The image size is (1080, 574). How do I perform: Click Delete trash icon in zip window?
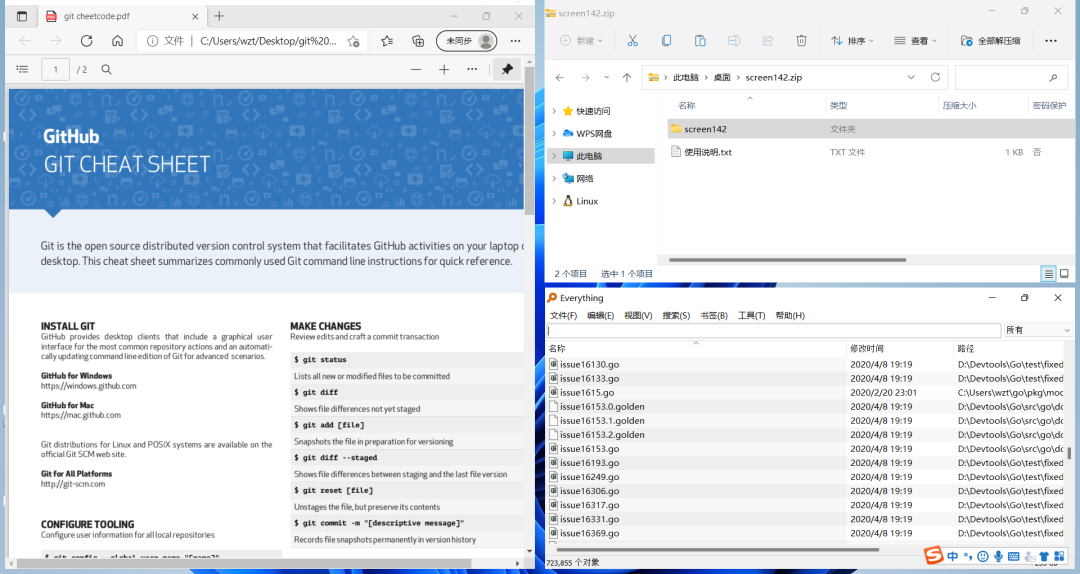pos(801,41)
